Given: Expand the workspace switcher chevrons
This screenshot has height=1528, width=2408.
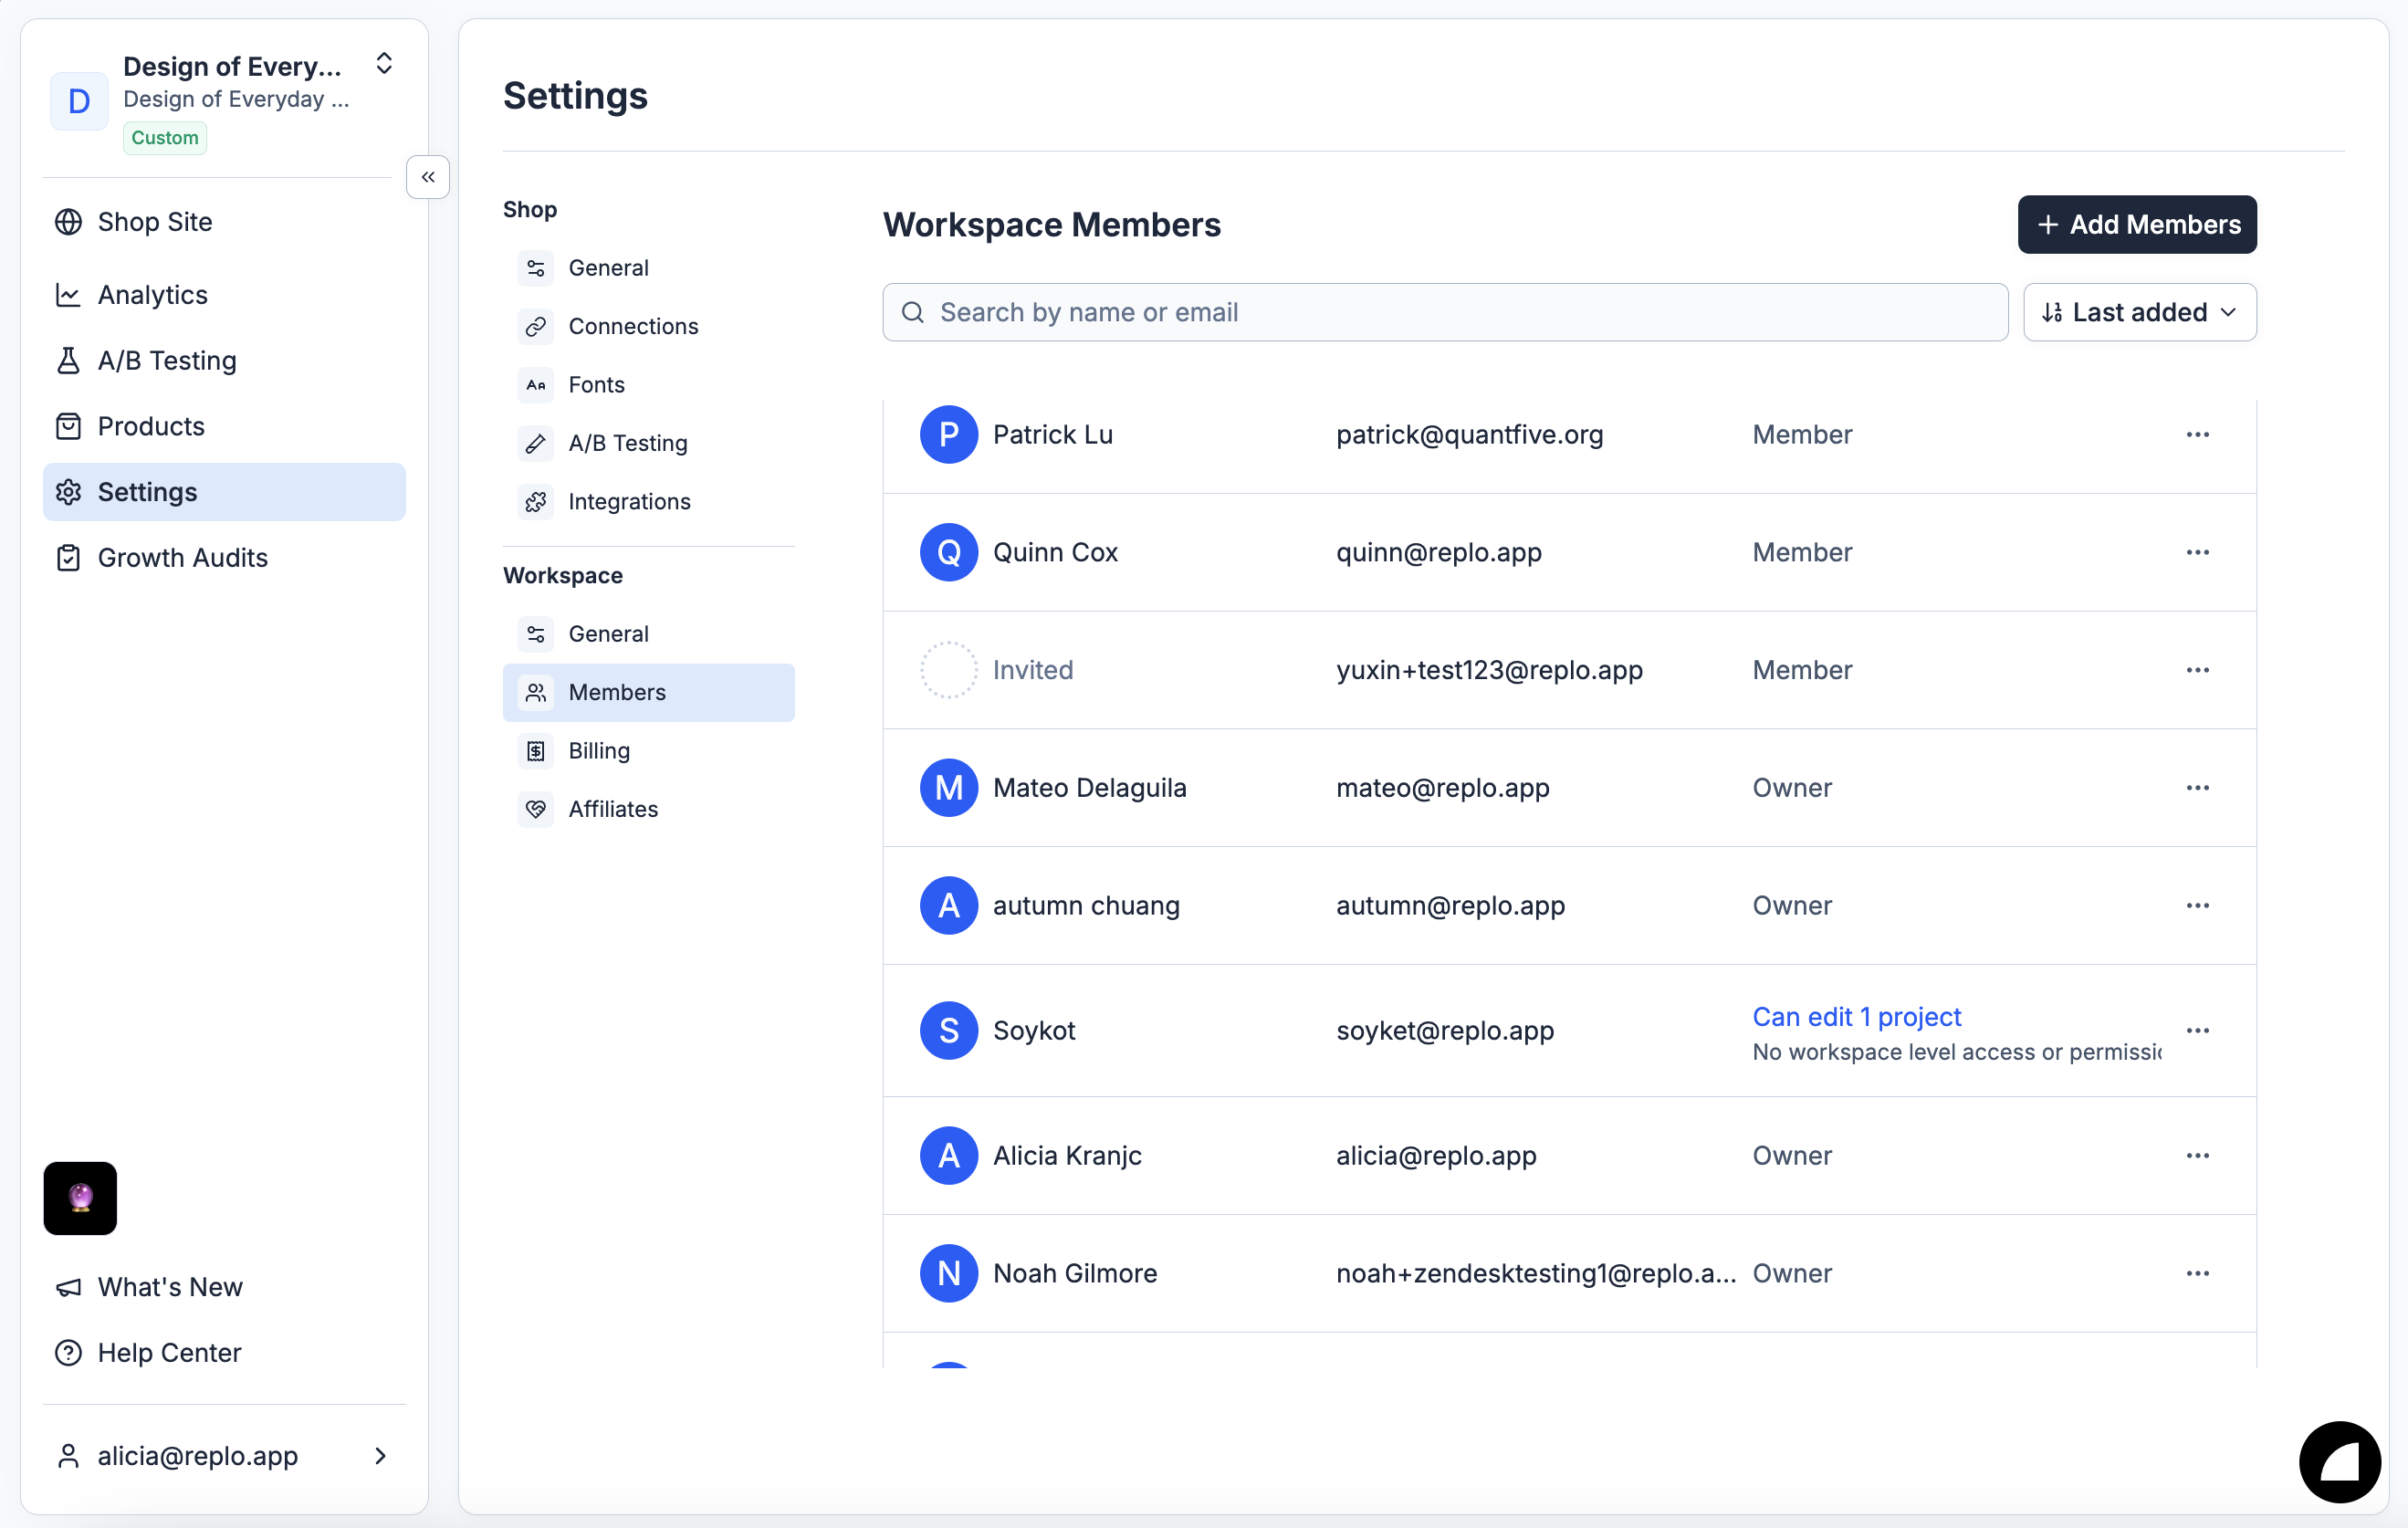Looking at the screenshot, I should (384, 64).
